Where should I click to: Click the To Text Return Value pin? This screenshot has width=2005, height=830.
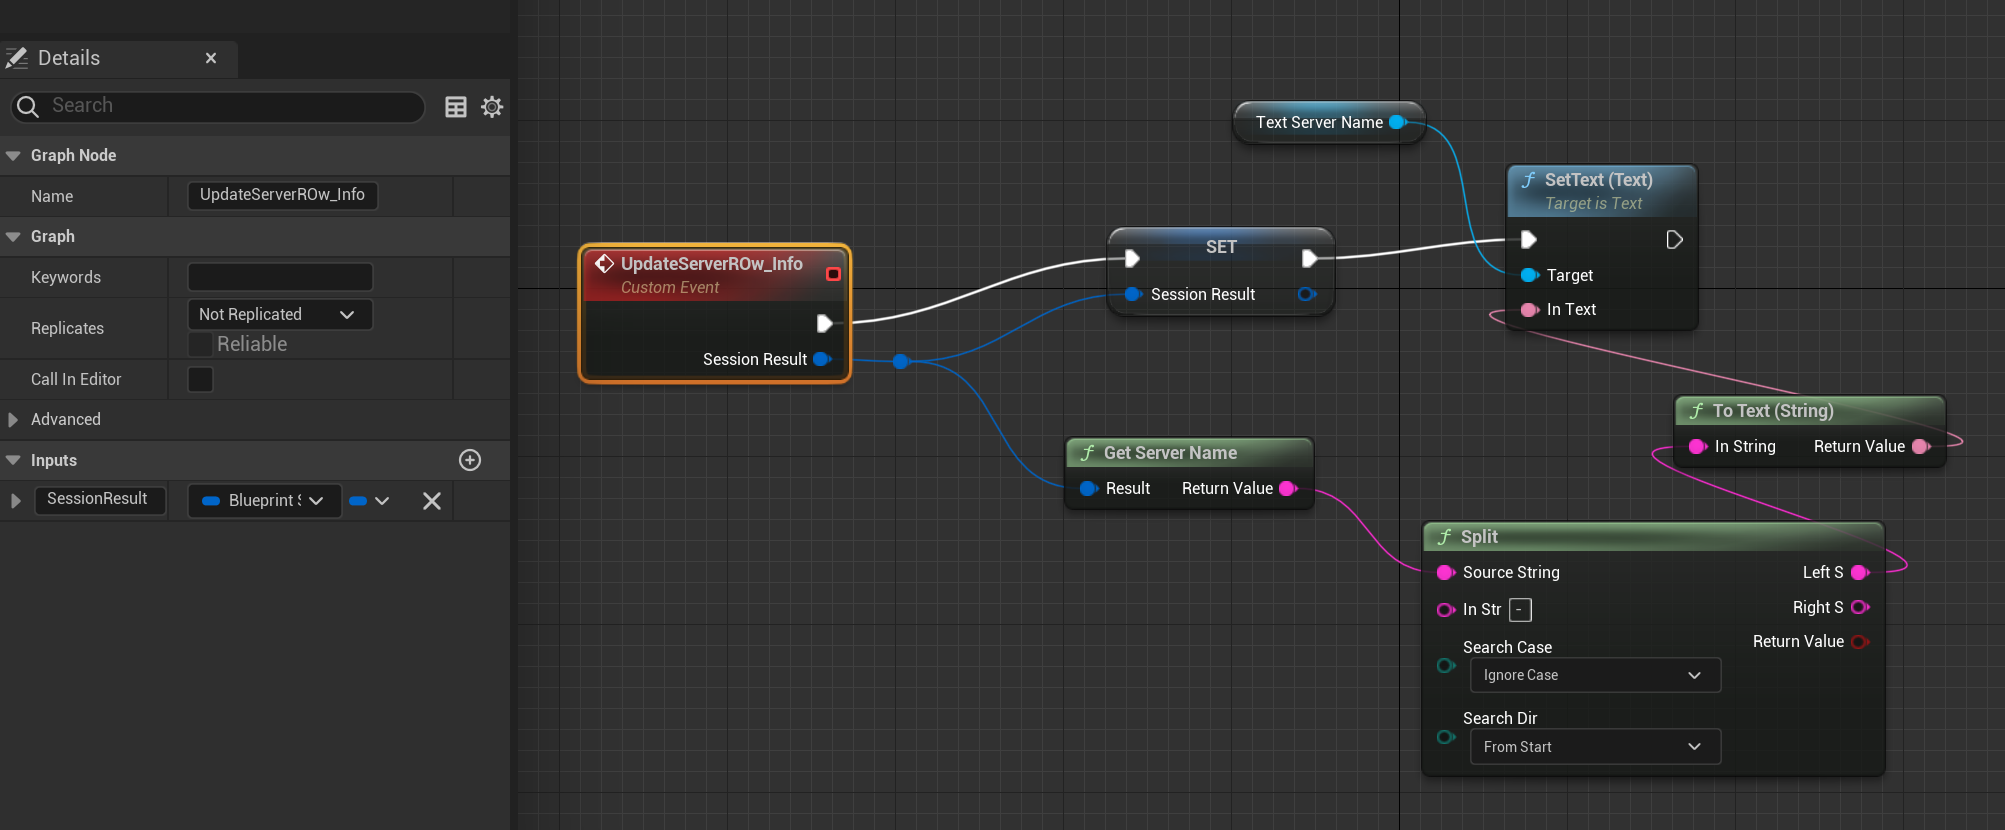coord(1921,446)
